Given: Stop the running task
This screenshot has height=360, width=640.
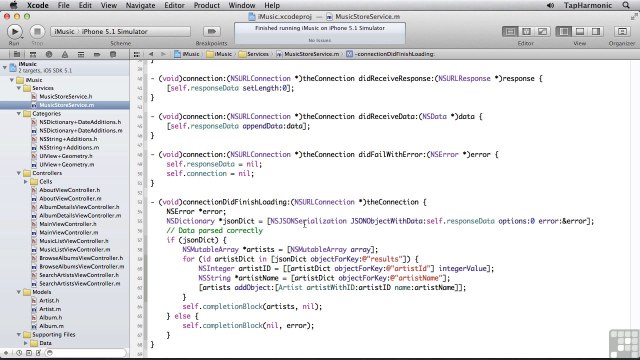Looking at the screenshot, I should 37,31.
